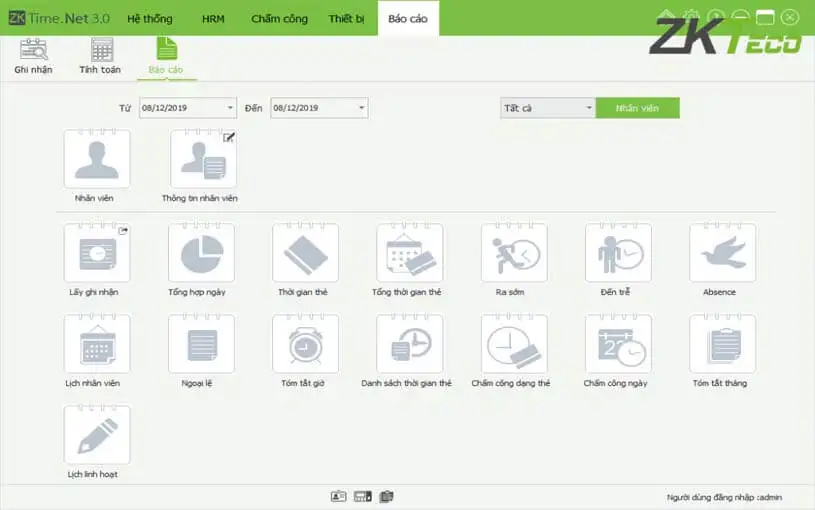Open the Nhân viên report icon

97,159
